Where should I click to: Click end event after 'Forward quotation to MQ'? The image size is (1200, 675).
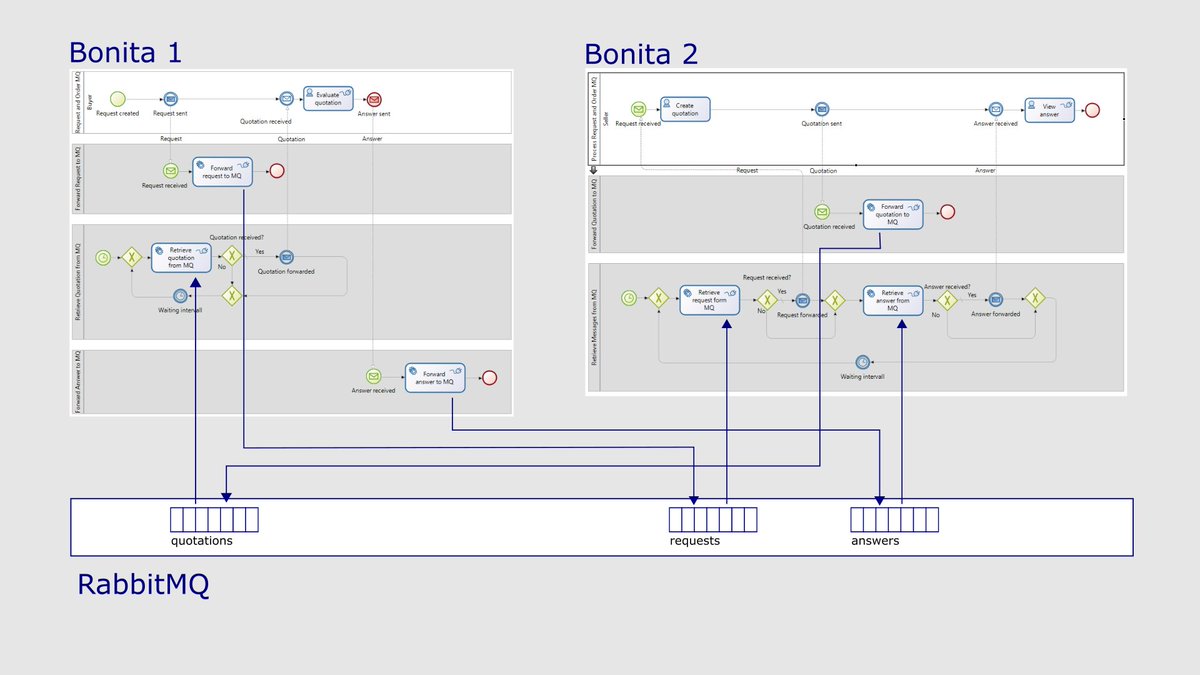click(947, 212)
